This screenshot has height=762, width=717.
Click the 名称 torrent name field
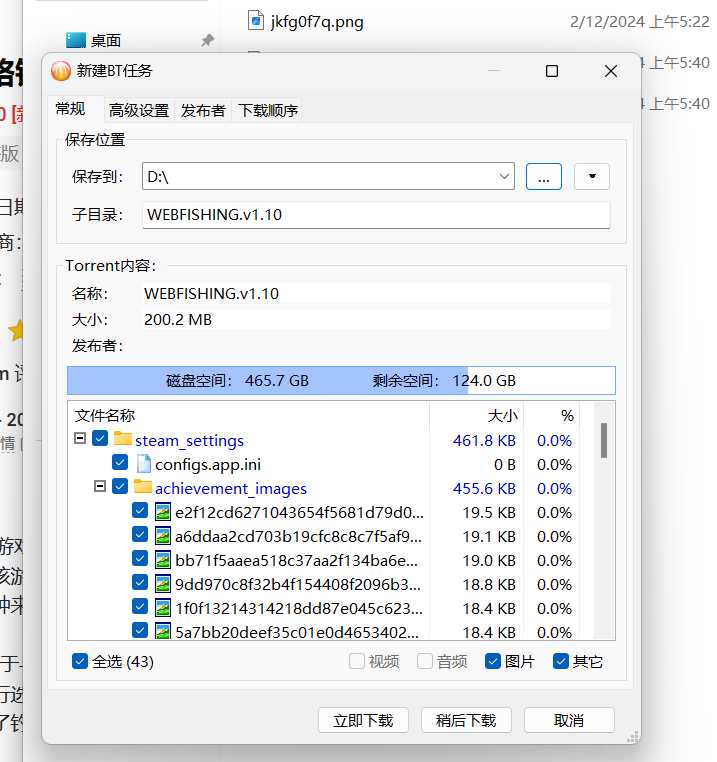tap(376, 294)
